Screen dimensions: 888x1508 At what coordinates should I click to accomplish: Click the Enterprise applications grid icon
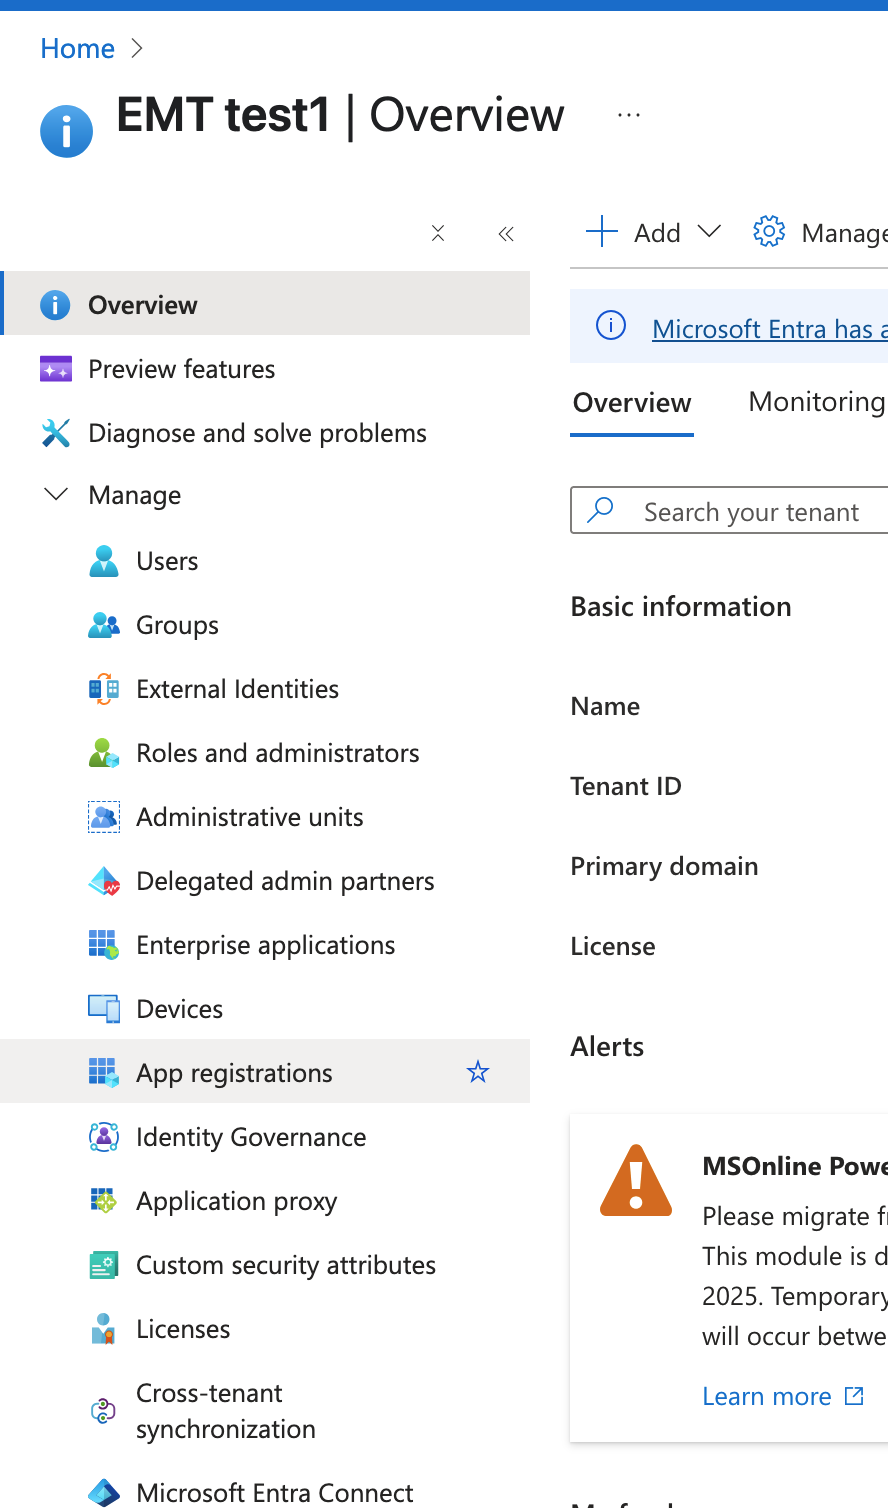(104, 945)
